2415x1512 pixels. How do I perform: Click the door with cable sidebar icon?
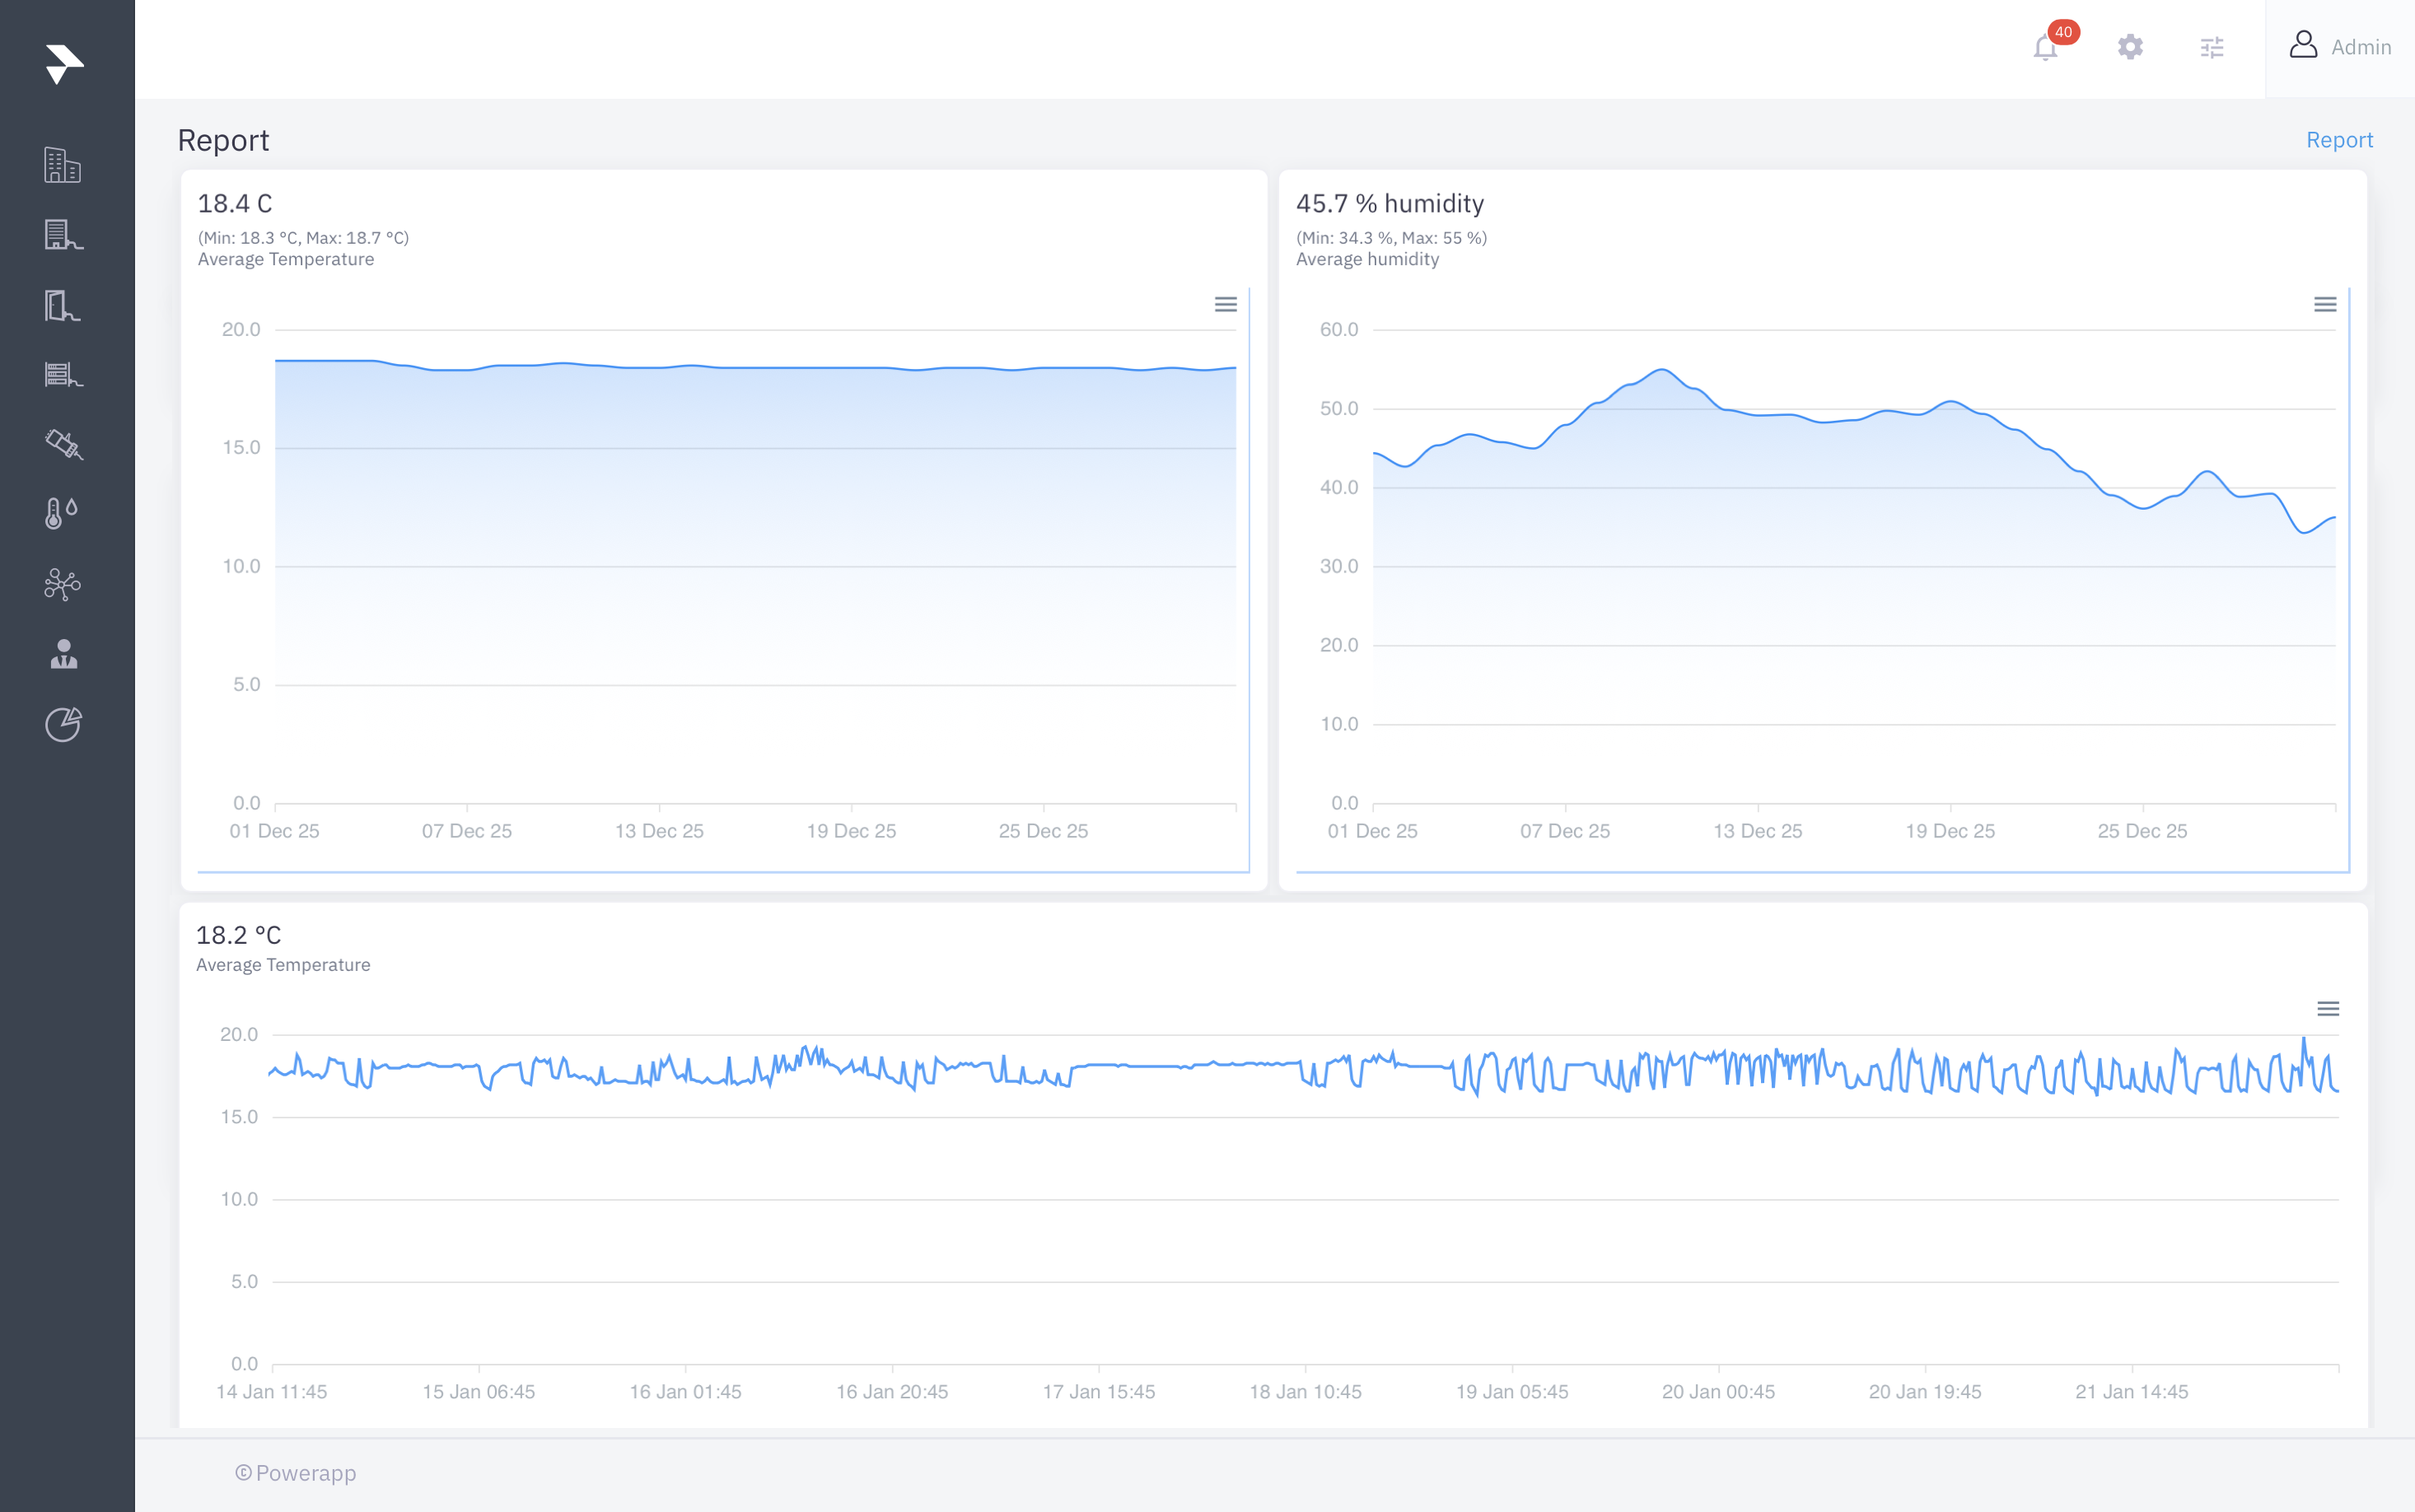point(62,305)
